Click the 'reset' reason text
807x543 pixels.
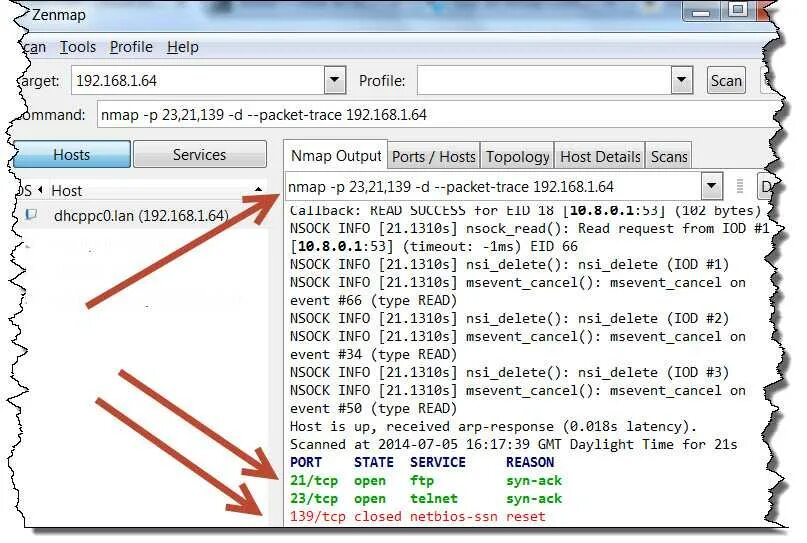coord(525,516)
